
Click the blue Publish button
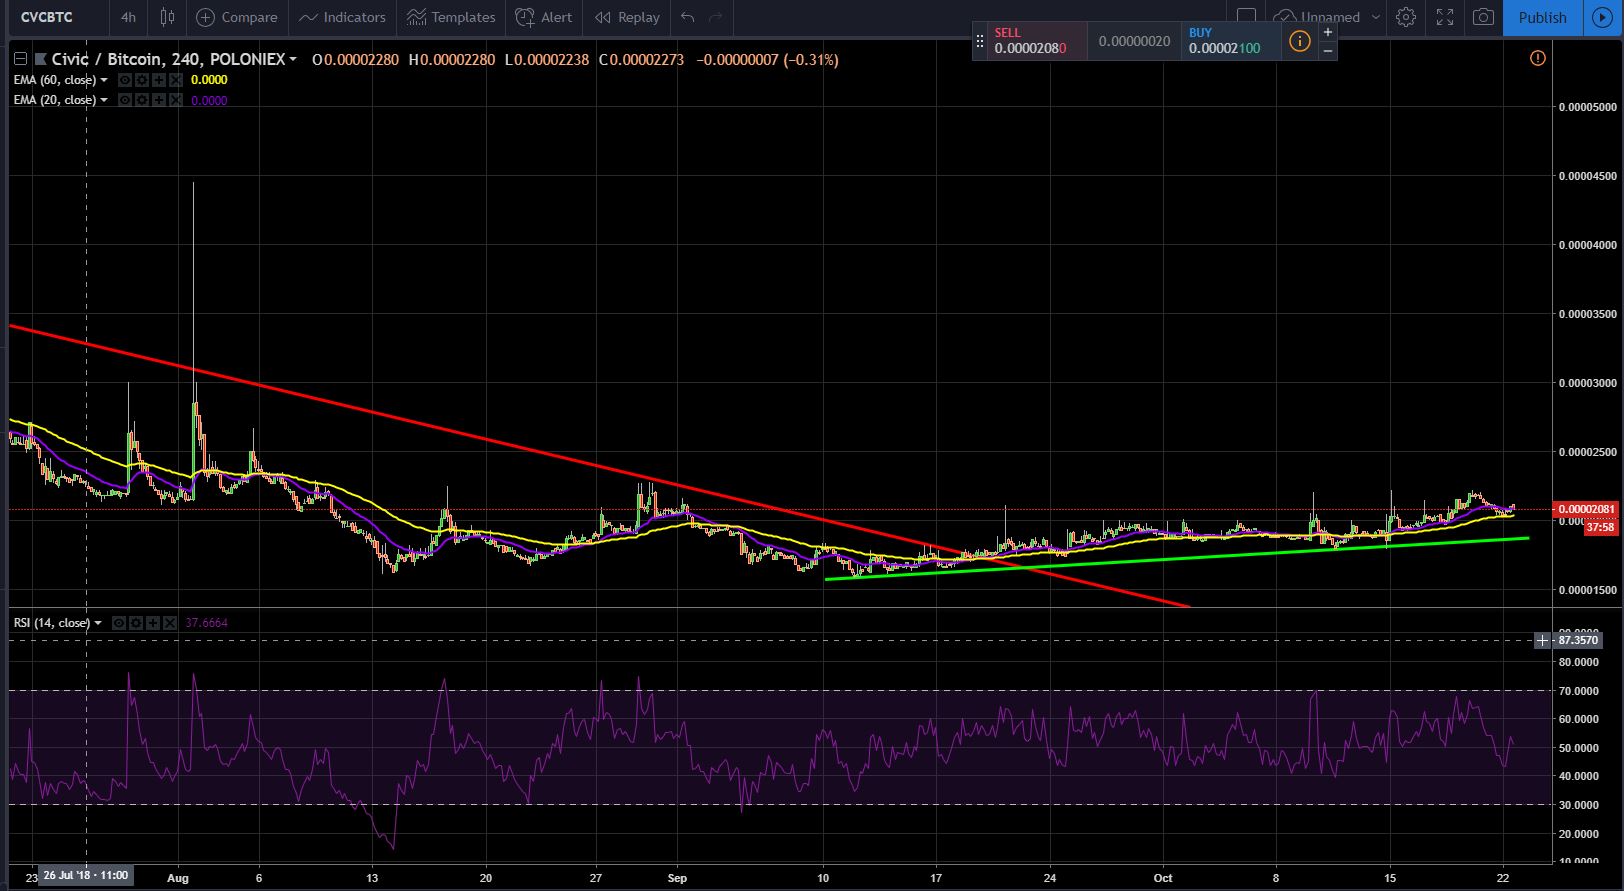1542,17
